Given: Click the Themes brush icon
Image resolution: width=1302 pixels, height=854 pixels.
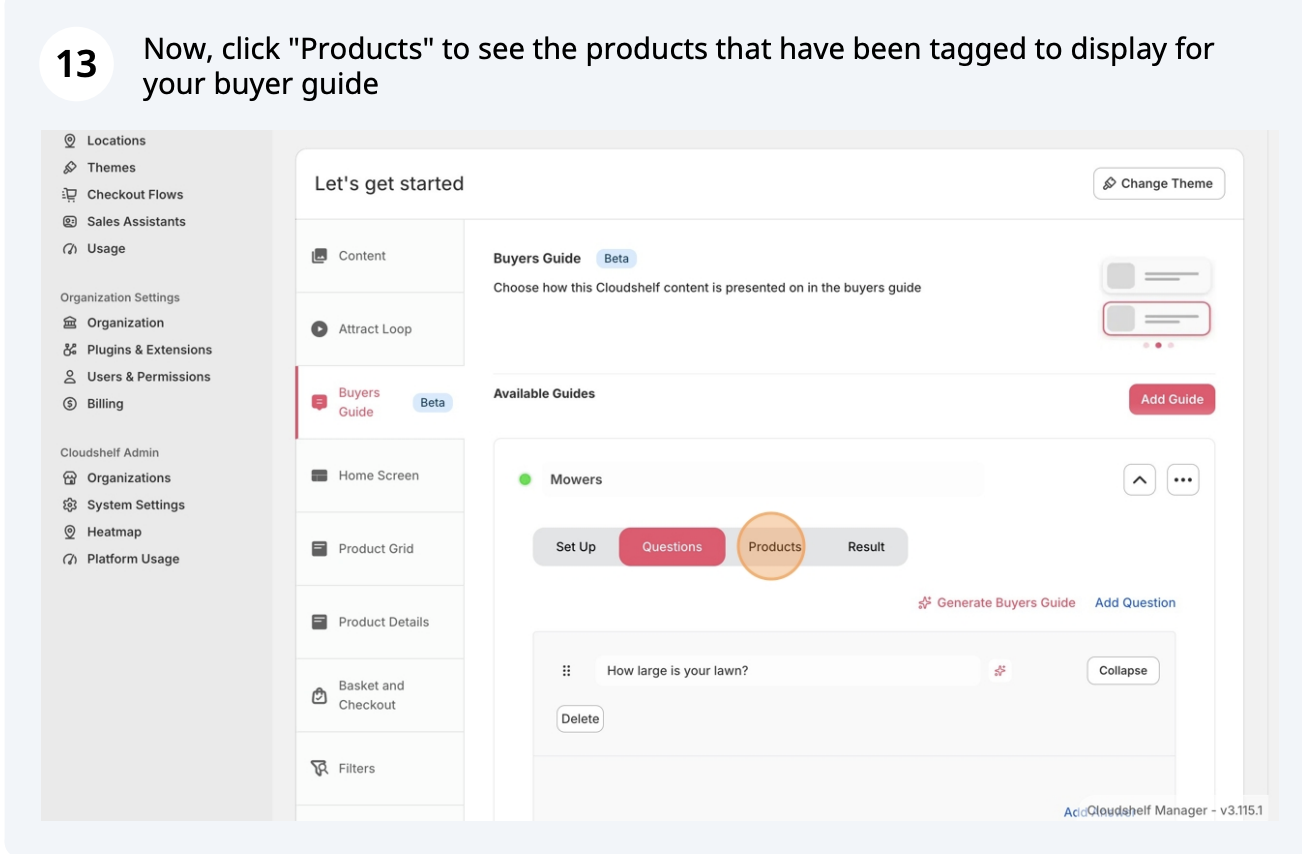Looking at the screenshot, I should pyautogui.click(x=70, y=168).
